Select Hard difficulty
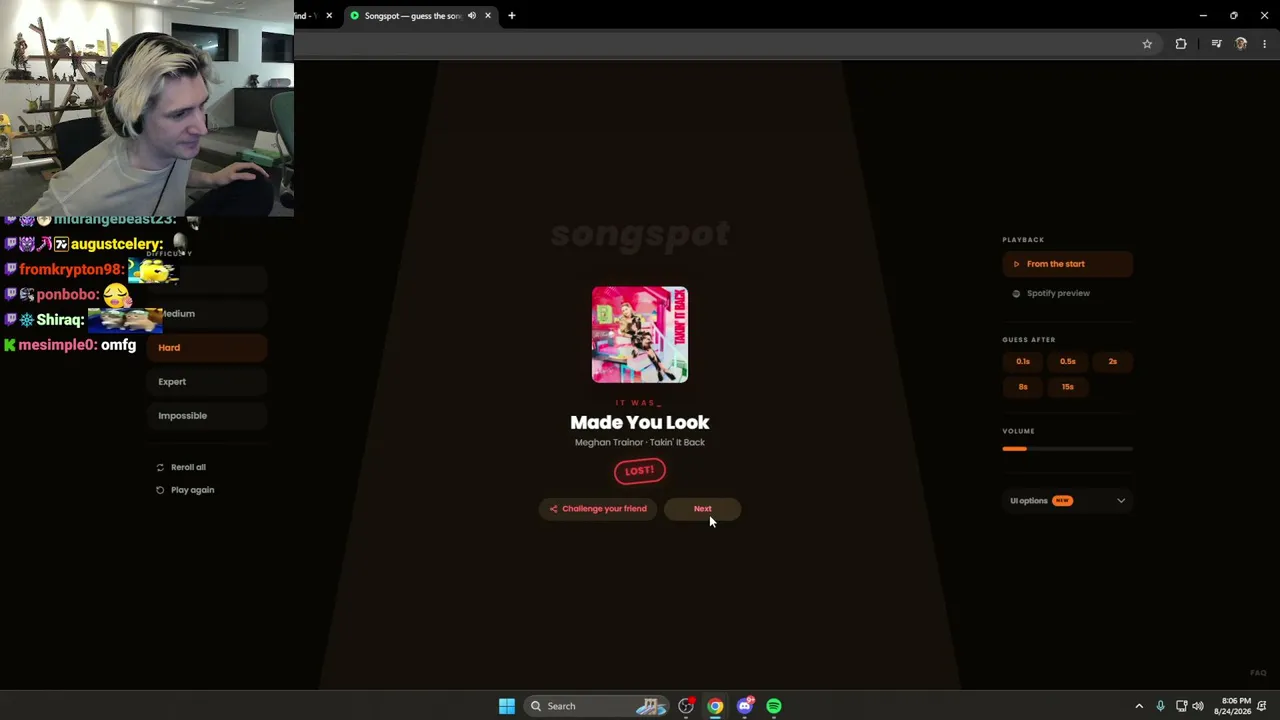Image resolution: width=1280 pixels, height=720 pixels. pyautogui.click(x=207, y=348)
